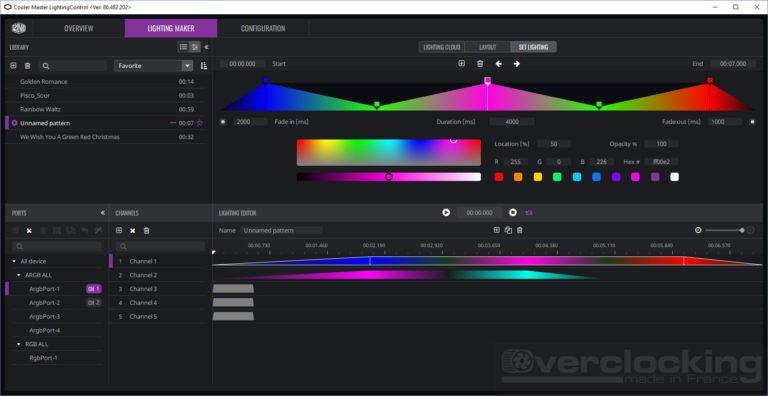
Task: Toggle the purple loop playback icon
Action: [x=529, y=213]
